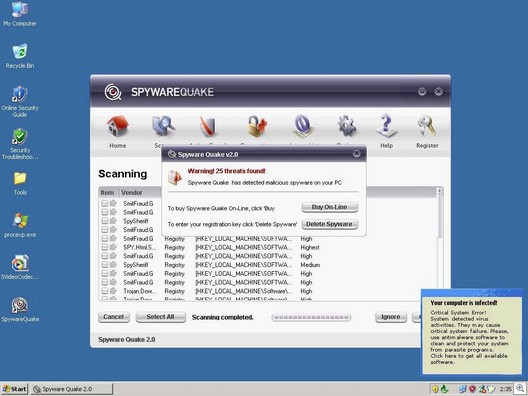The width and height of the screenshot is (528, 396).
Task: Click the scan progress bar
Action: 311,317
